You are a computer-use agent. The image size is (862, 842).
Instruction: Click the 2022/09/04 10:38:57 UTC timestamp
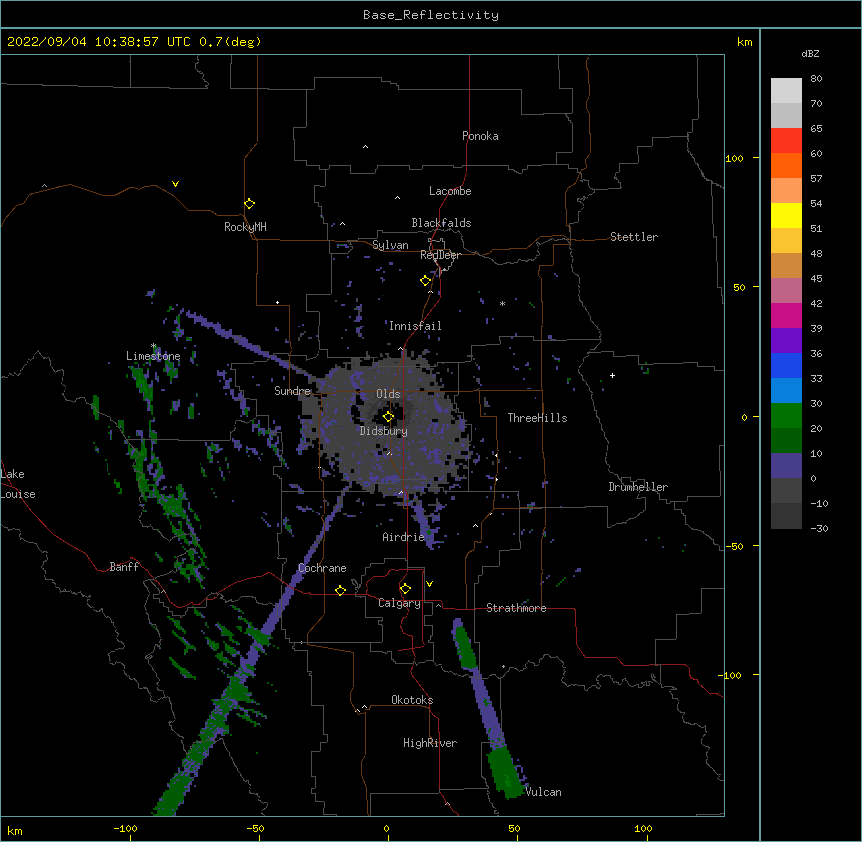click(x=98, y=42)
